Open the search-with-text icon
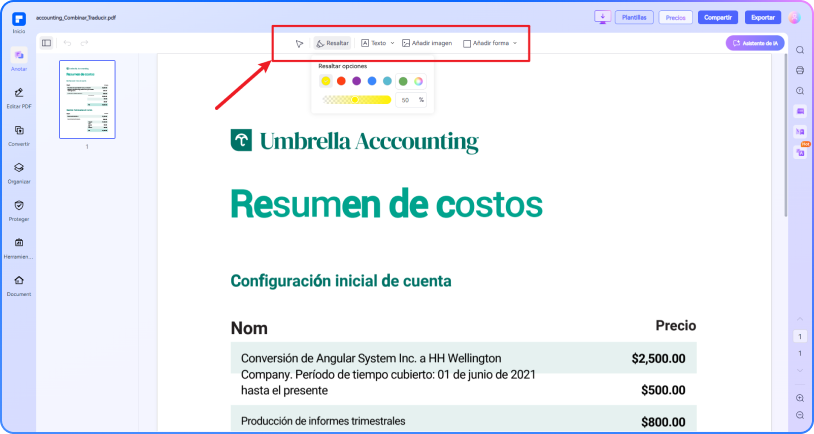Viewport: 814px width, 434px height. [x=800, y=91]
